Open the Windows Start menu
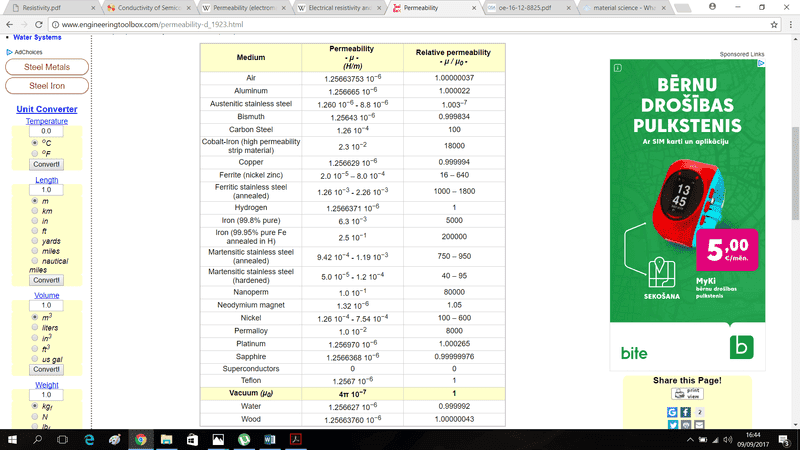Screen dimensions: 800x450 tap(12, 439)
